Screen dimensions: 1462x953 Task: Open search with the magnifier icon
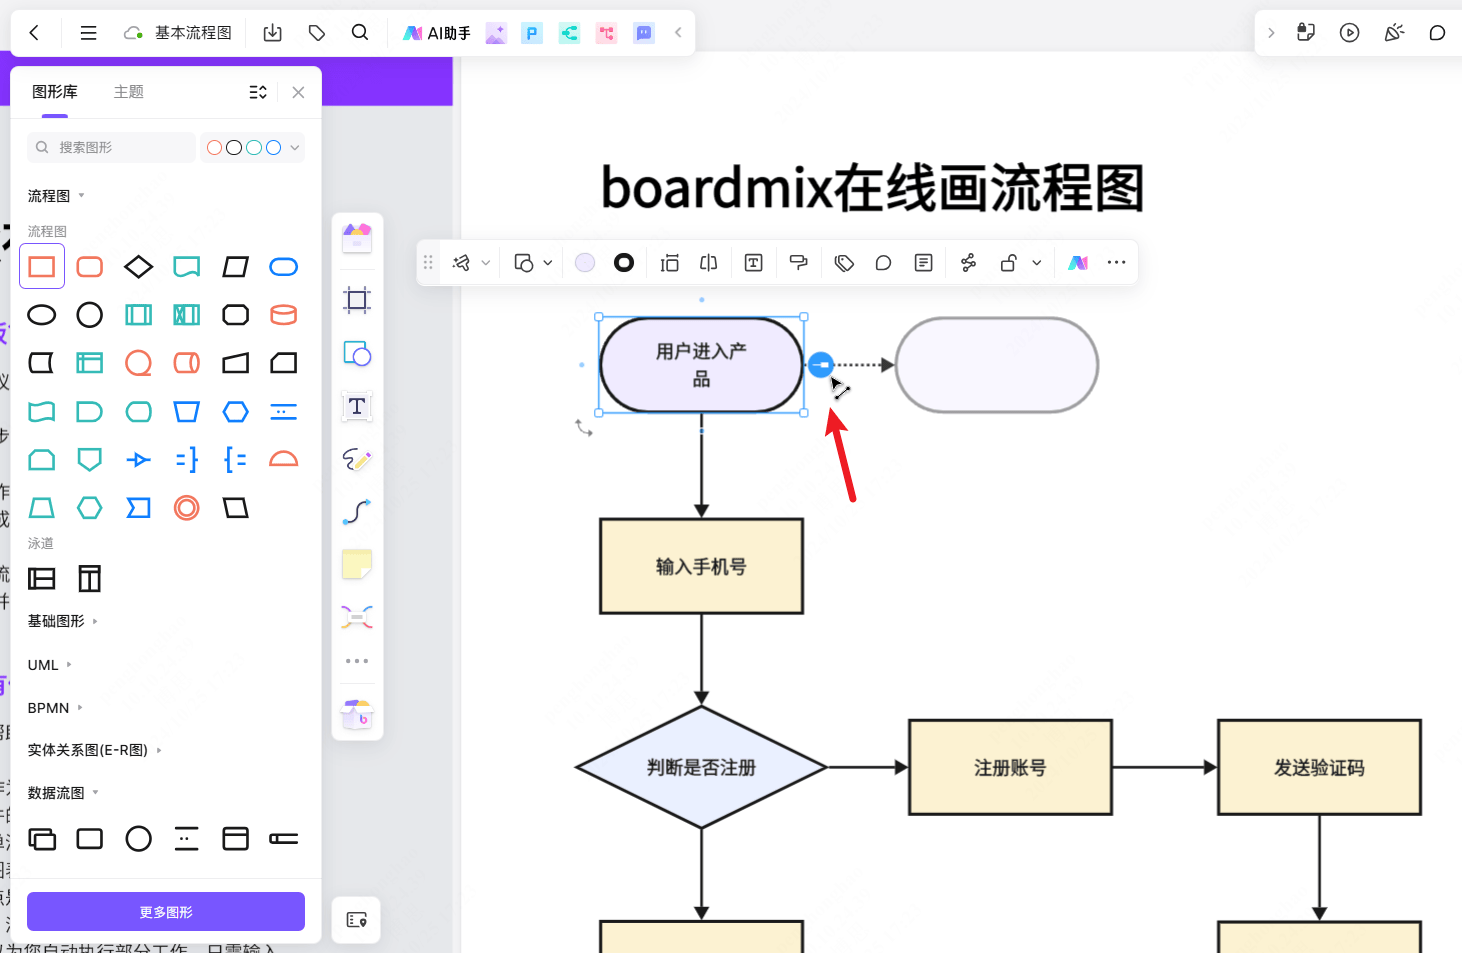pos(360,33)
